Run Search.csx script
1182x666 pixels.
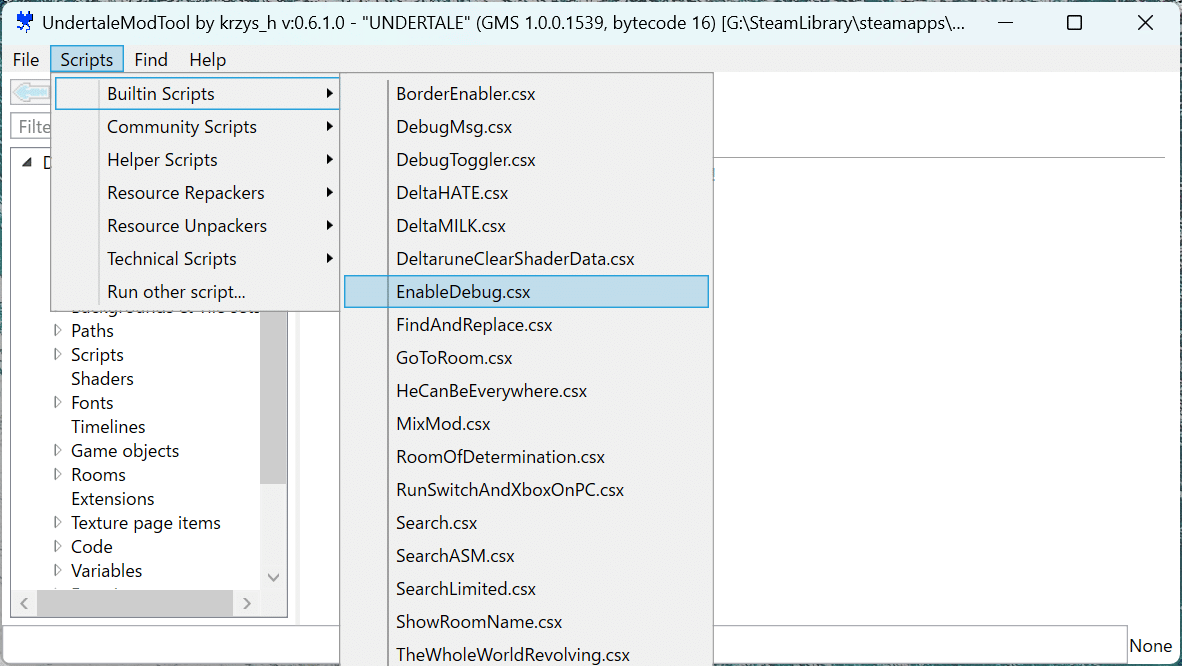pos(526,523)
